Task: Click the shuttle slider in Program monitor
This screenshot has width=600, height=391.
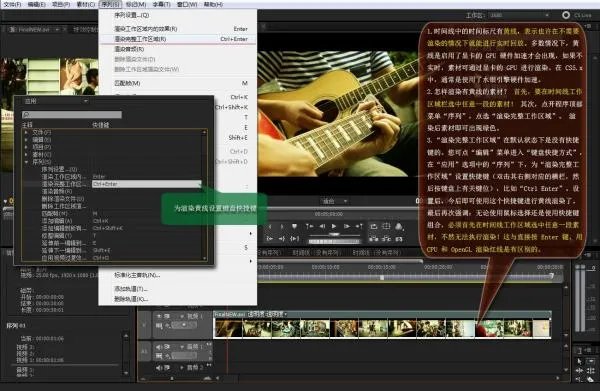Action: pyautogui.click(x=334, y=234)
